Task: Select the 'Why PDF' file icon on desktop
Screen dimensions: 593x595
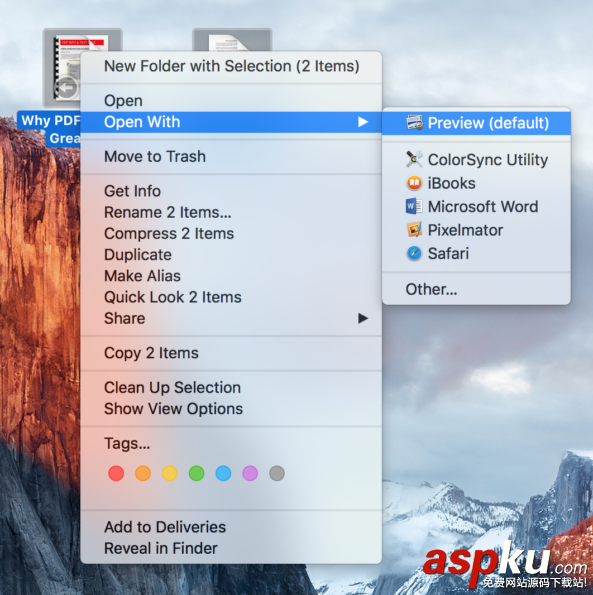Action: (x=63, y=68)
